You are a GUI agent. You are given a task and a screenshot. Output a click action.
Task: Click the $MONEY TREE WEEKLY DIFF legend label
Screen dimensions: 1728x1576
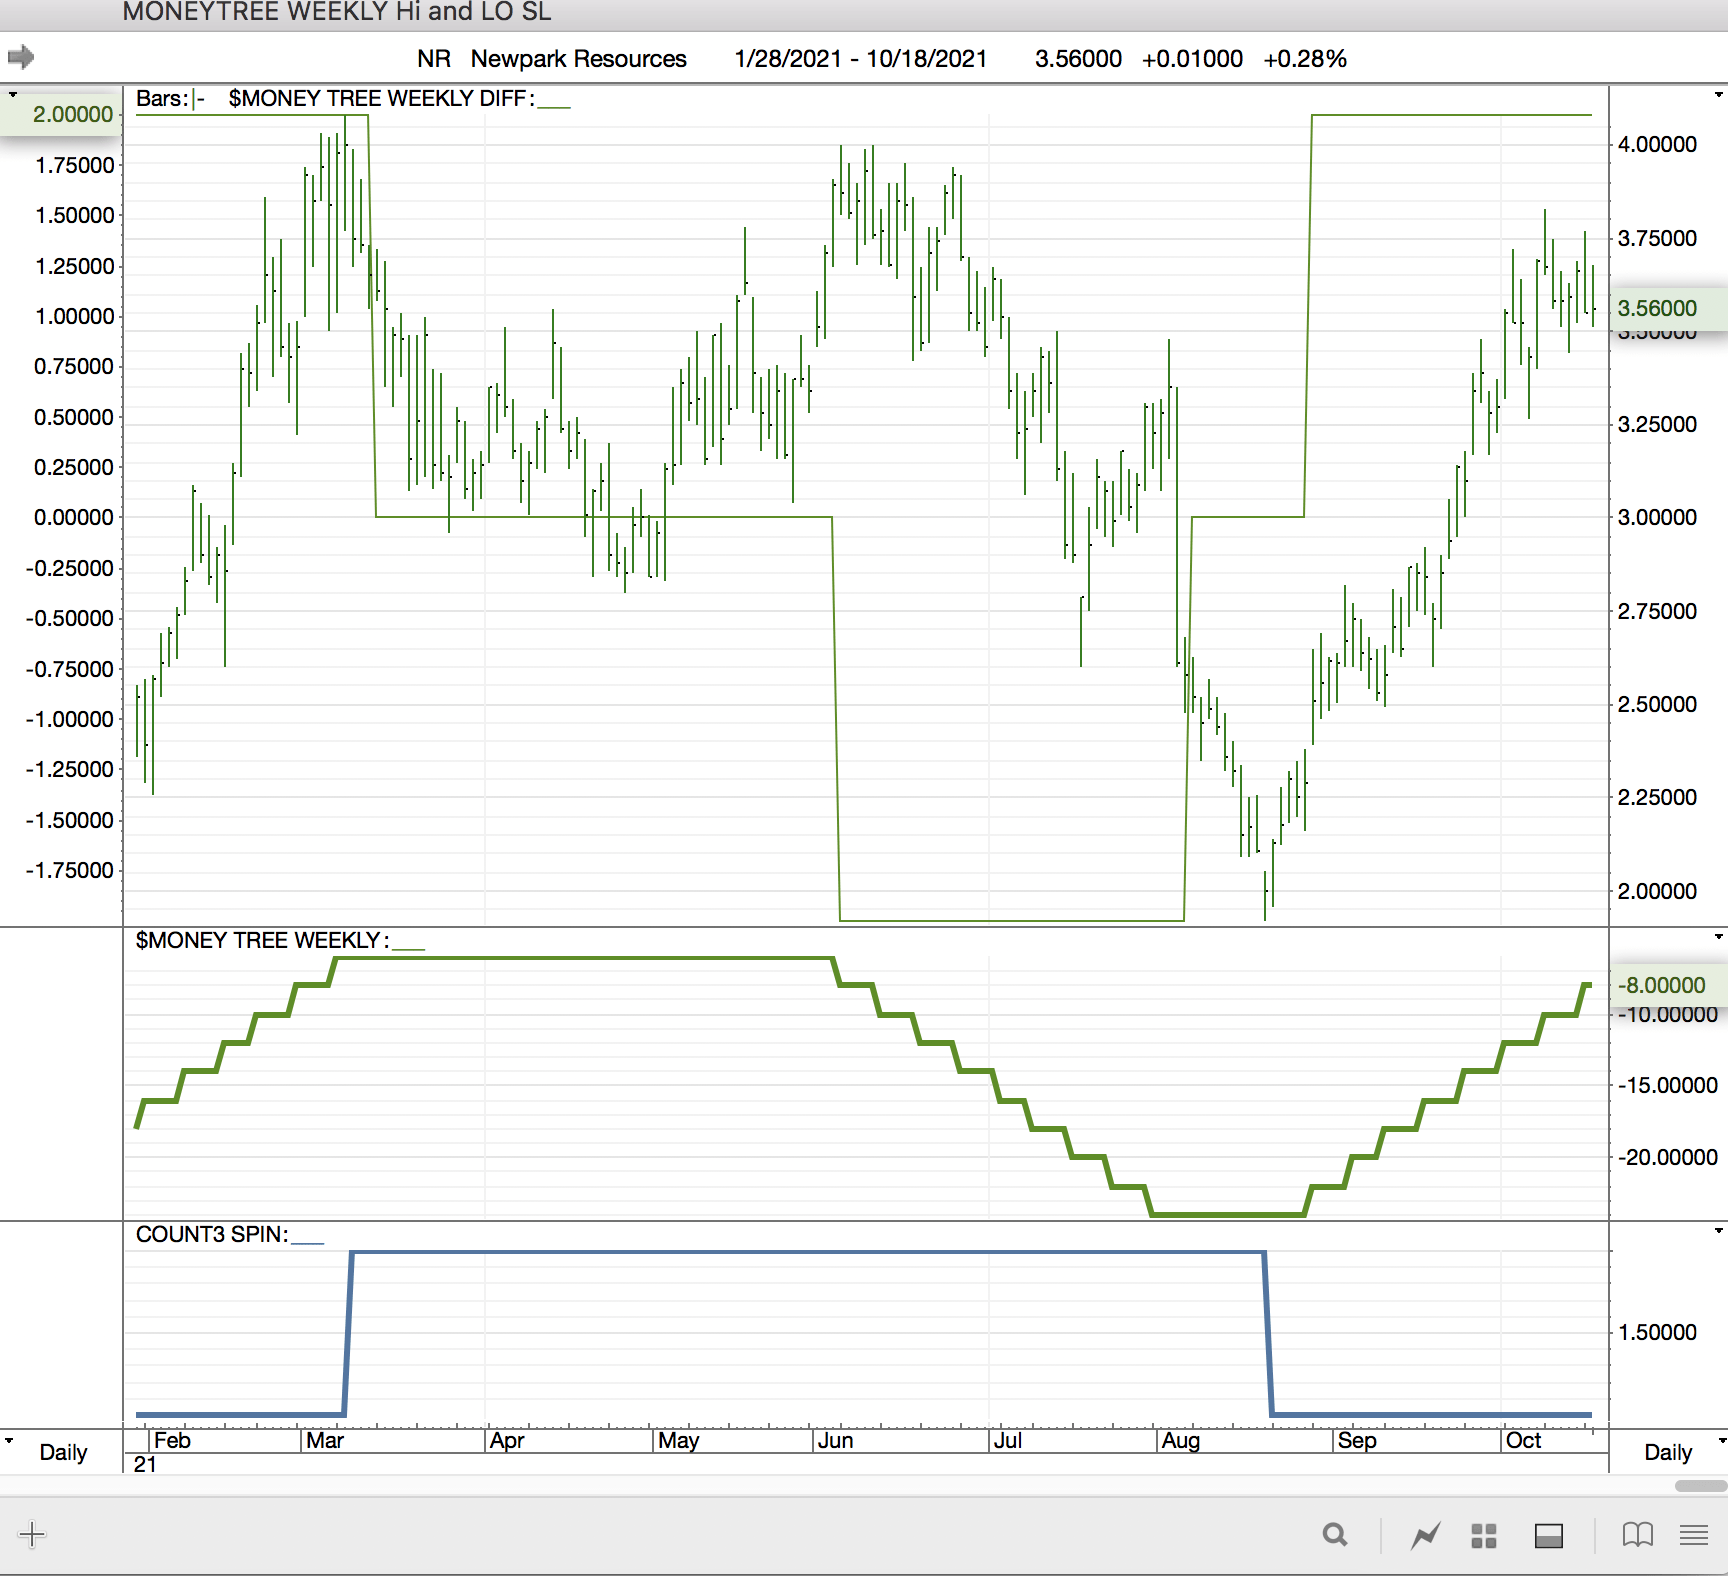[x=380, y=98]
